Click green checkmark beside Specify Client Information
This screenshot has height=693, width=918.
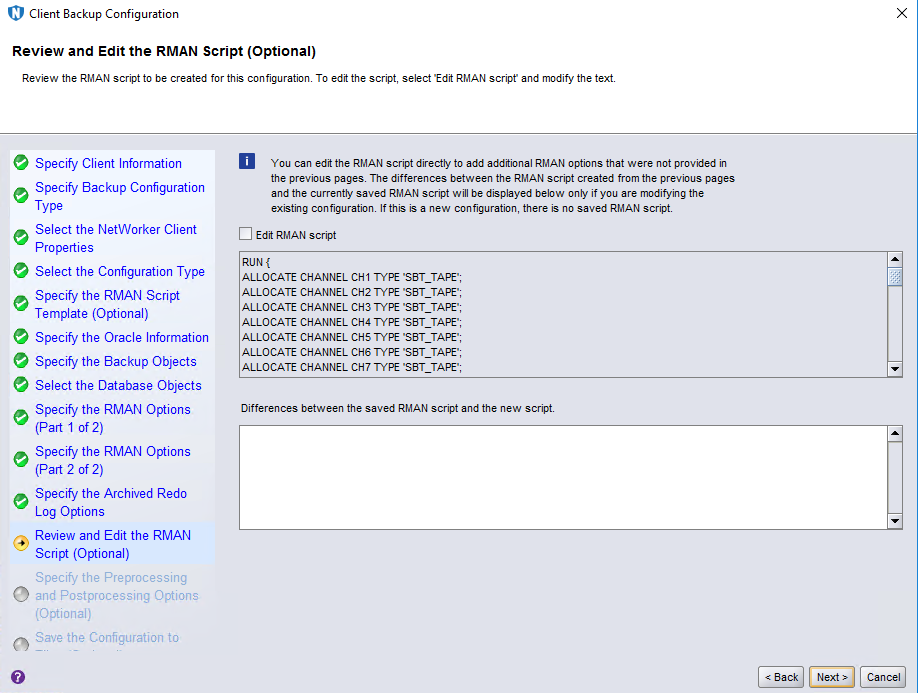click(20, 163)
